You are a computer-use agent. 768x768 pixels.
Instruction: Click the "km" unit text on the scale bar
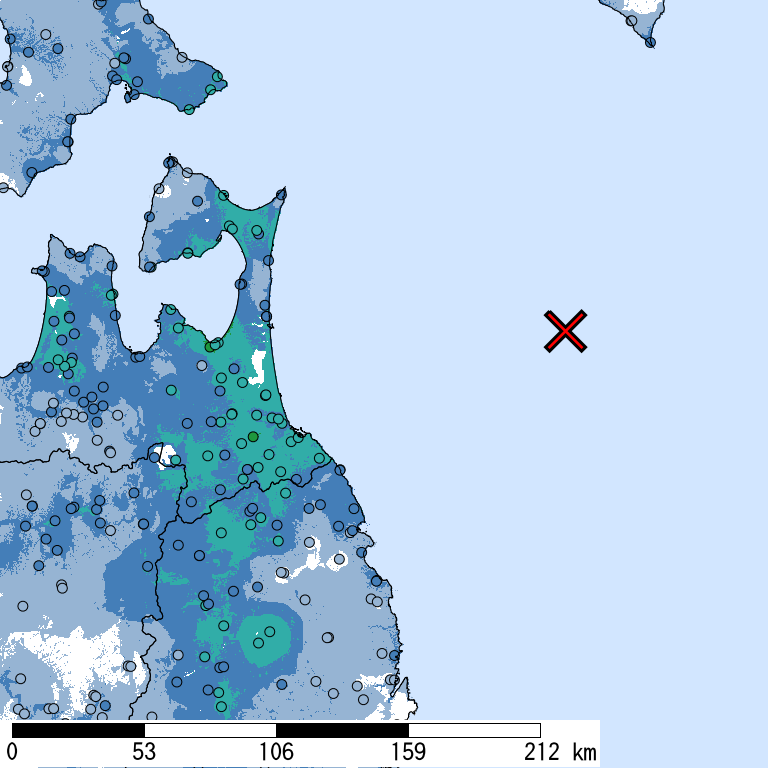(585, 752)
